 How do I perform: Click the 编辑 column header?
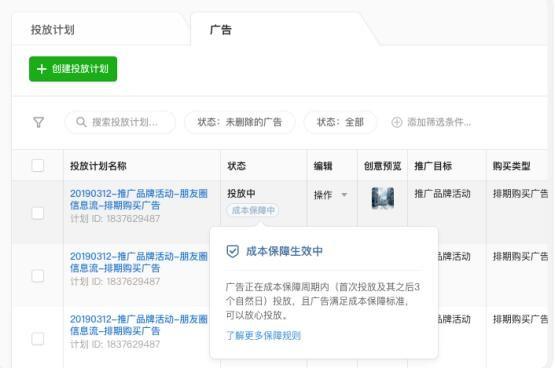coord(323,166)
